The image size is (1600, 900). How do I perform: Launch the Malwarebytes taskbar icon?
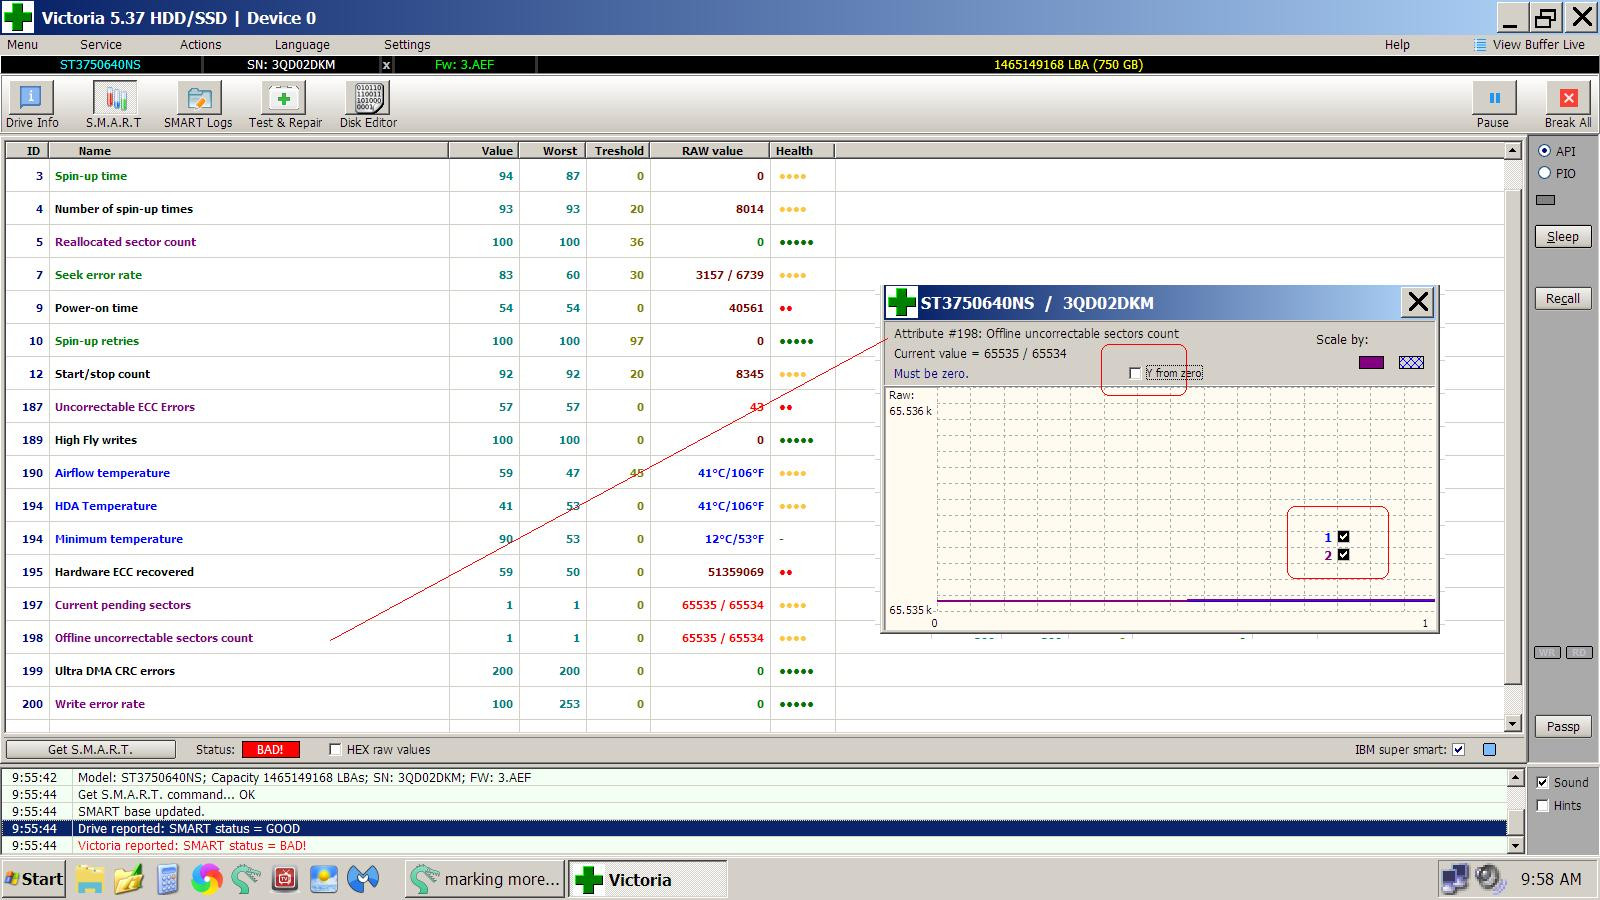tap(363, 879)
